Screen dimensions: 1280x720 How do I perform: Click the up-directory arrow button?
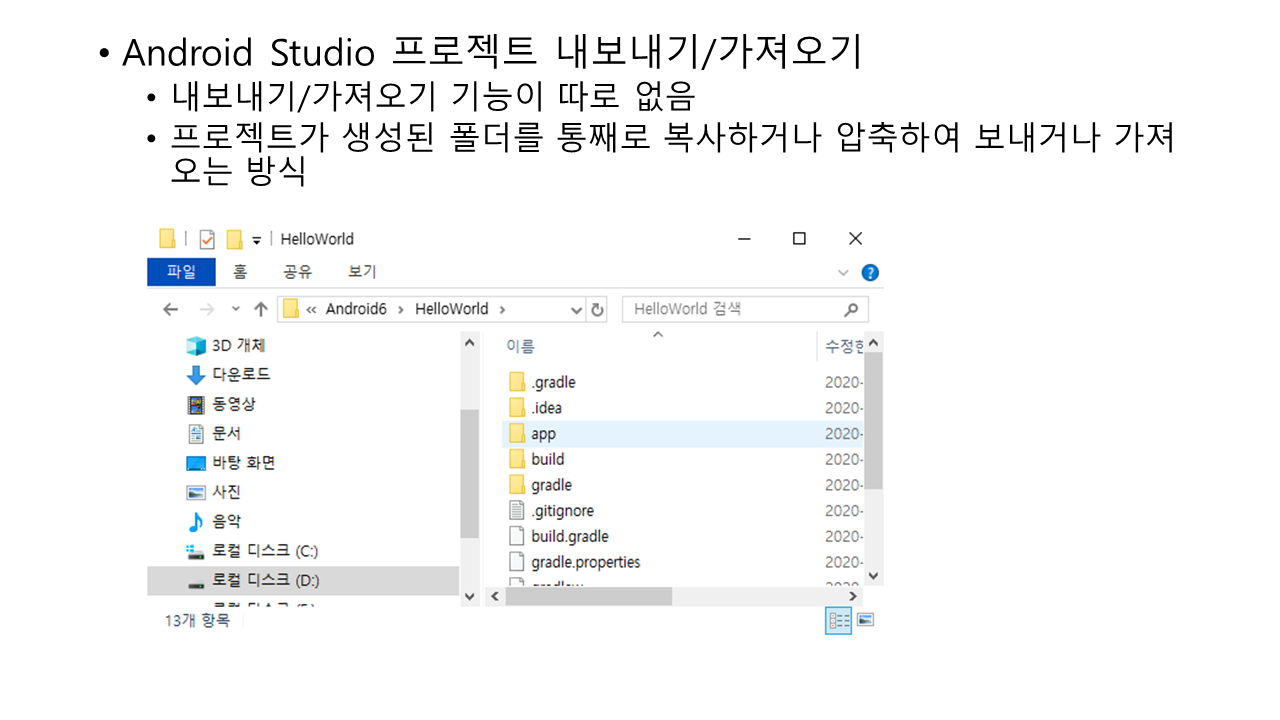[x=260, y=310]
